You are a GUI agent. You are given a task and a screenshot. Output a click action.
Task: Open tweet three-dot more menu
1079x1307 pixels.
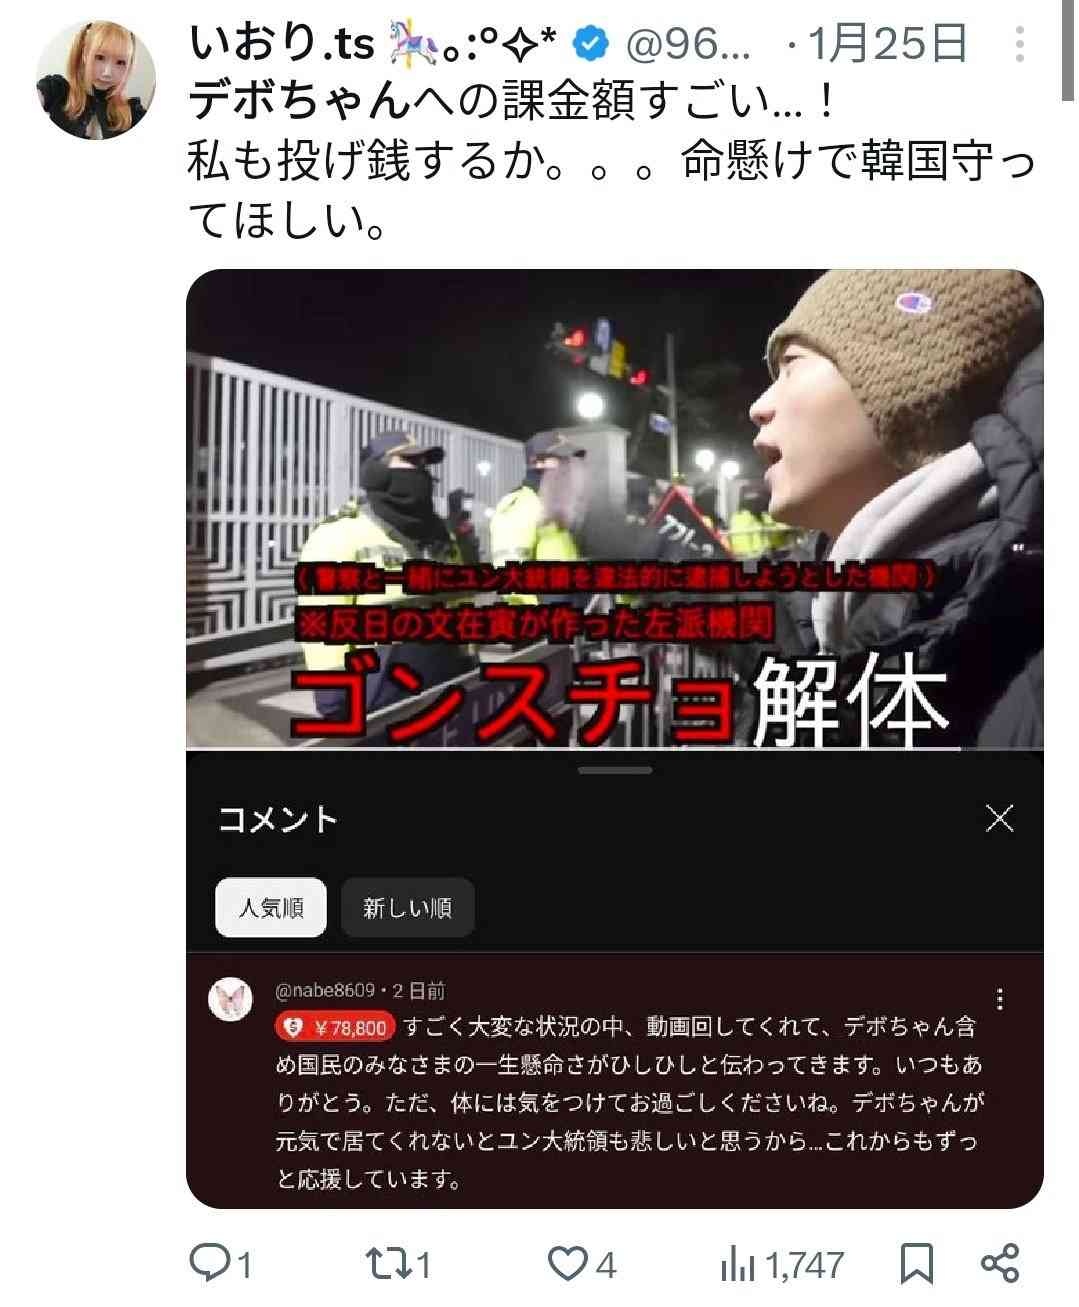click(1019, 45)
